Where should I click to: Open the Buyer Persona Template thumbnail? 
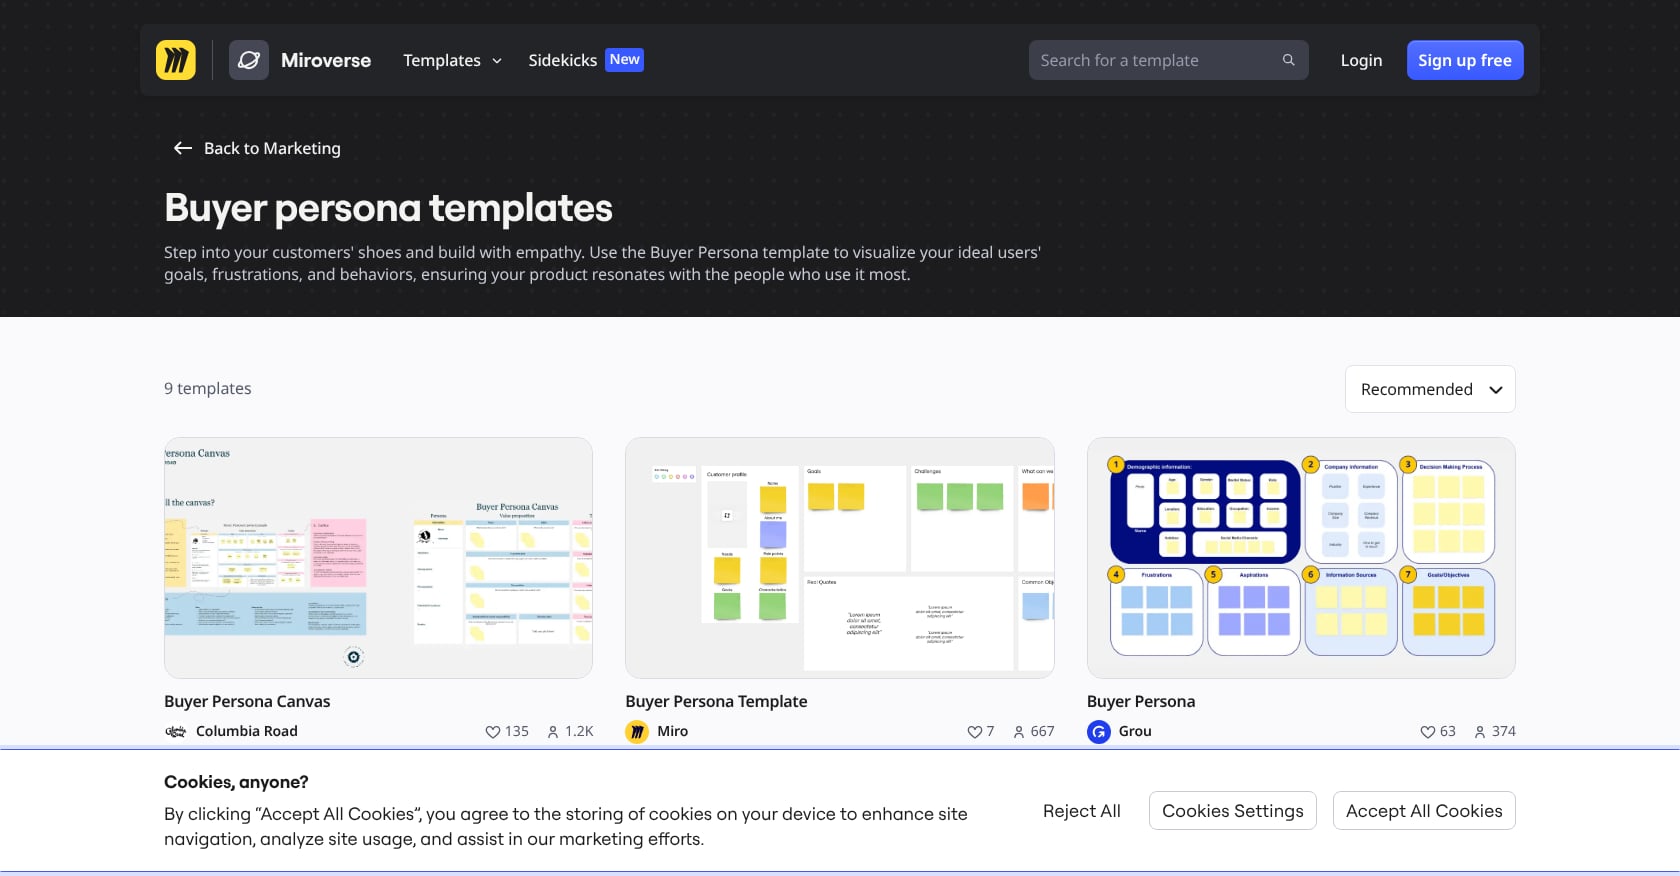point(840,558)
